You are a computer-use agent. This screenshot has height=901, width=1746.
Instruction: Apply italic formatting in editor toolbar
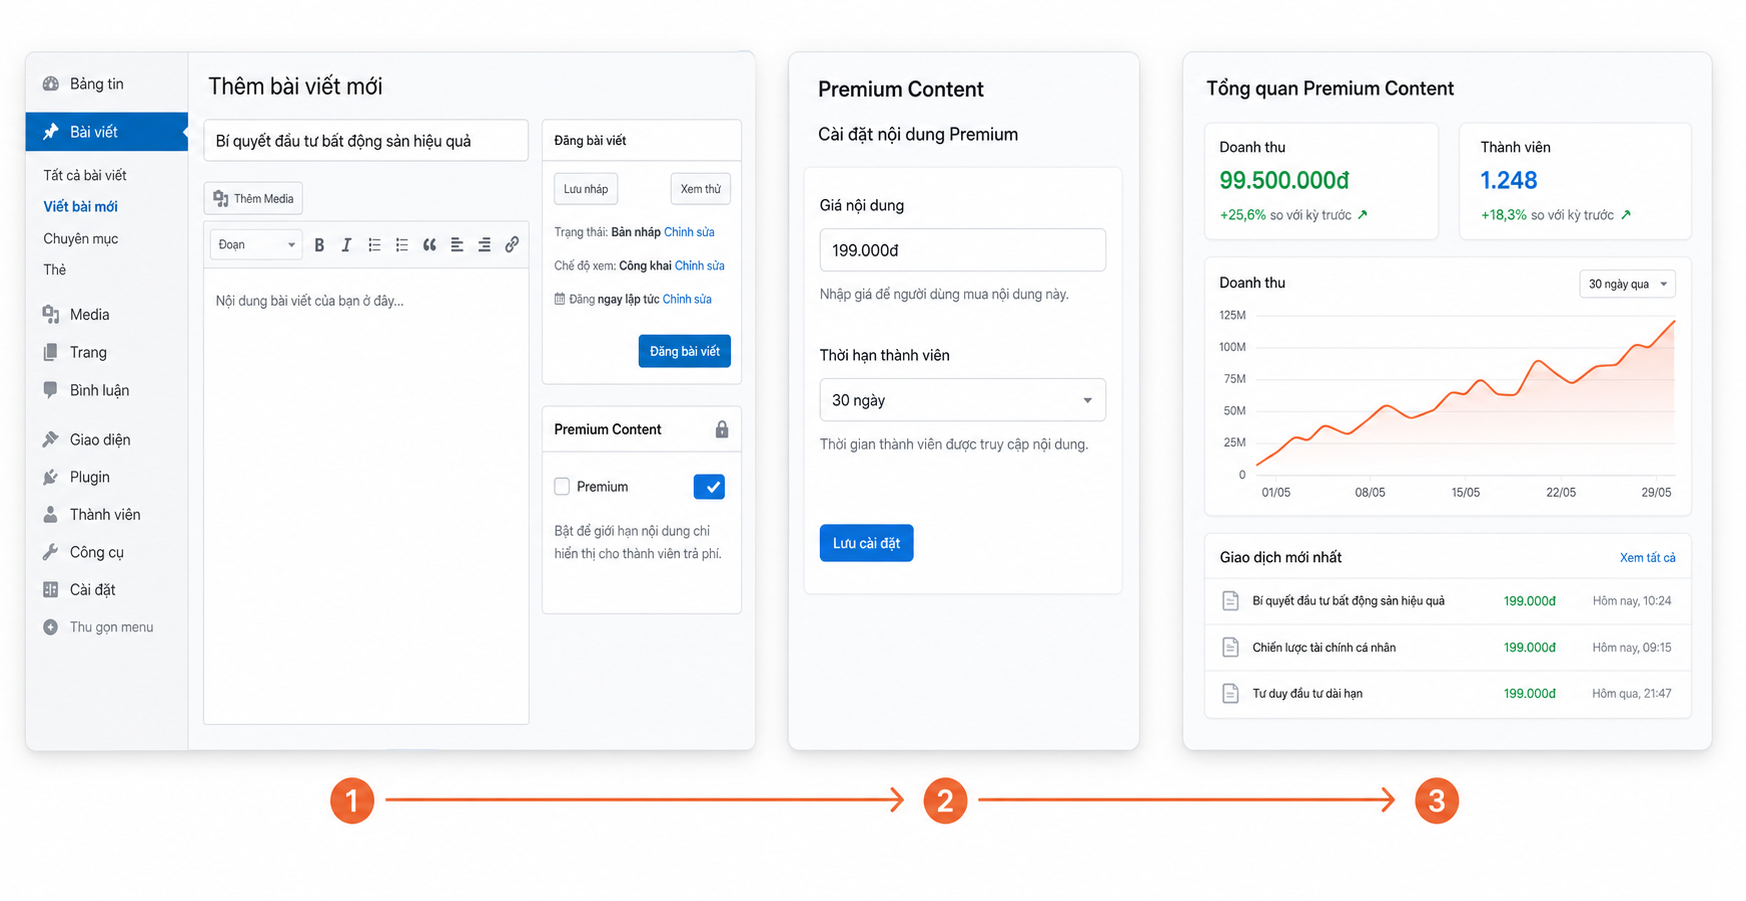click(x=346, y=245)
